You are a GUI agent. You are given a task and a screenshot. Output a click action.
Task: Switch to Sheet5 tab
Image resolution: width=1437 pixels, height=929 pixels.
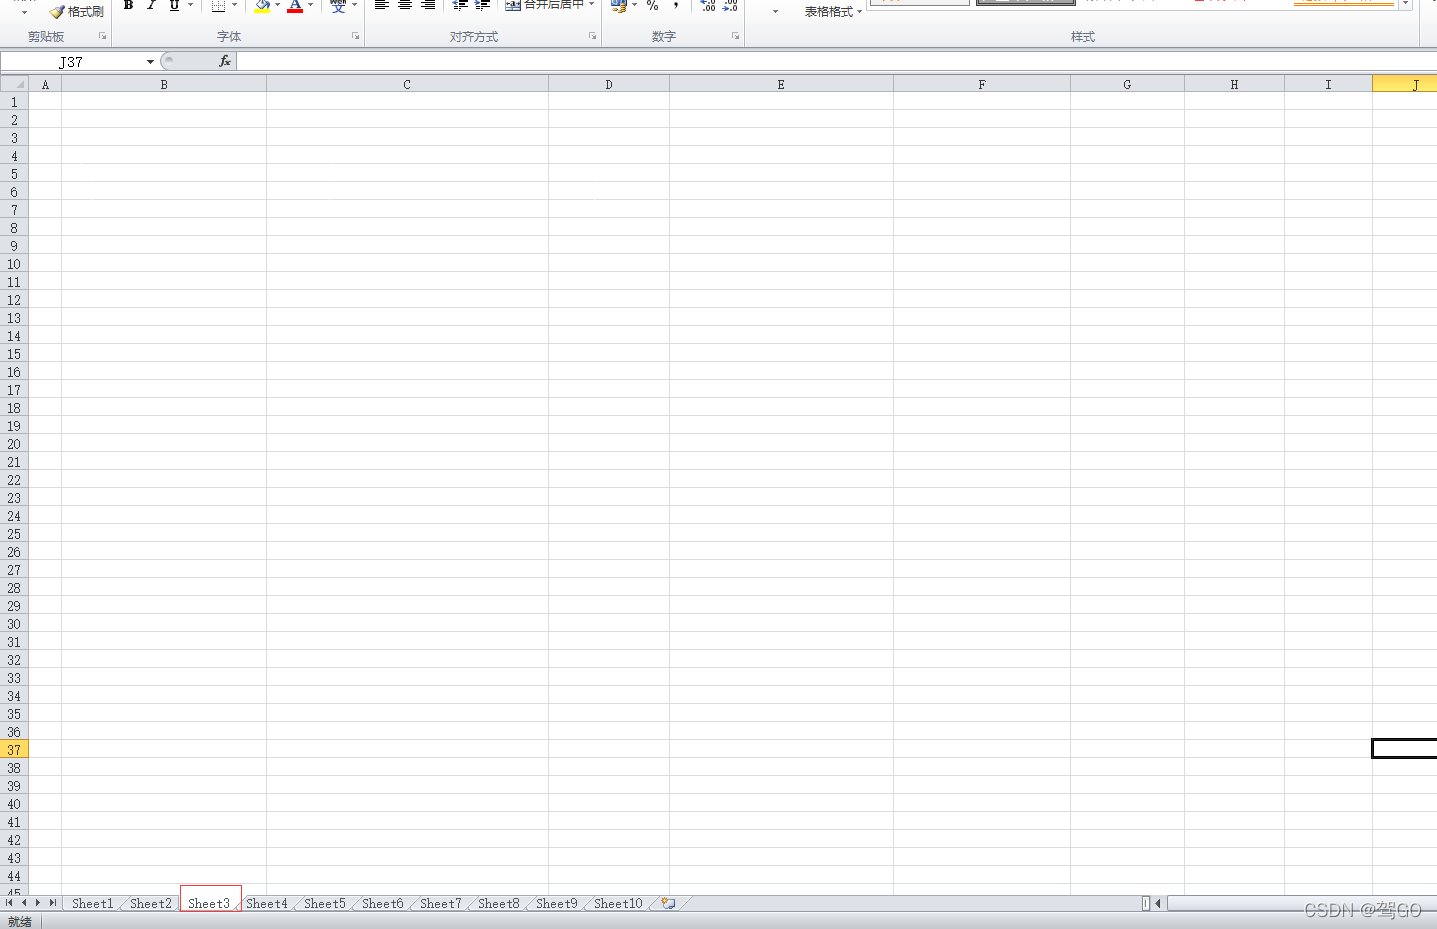click(325, 903)
